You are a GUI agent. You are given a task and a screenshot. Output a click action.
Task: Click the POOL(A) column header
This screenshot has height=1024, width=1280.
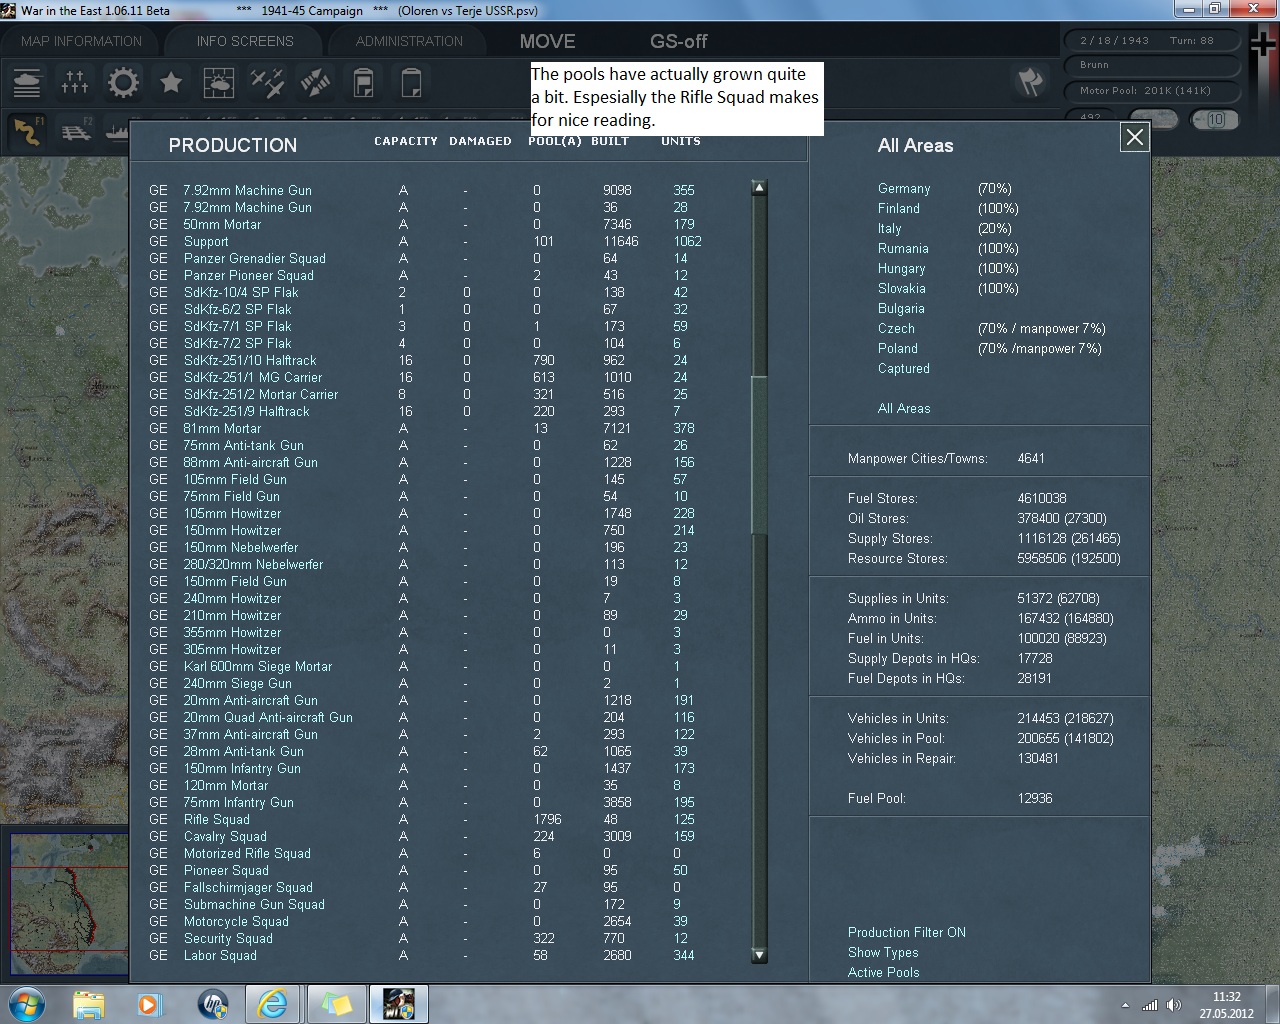pyautogui.click(x=554, y=141)
